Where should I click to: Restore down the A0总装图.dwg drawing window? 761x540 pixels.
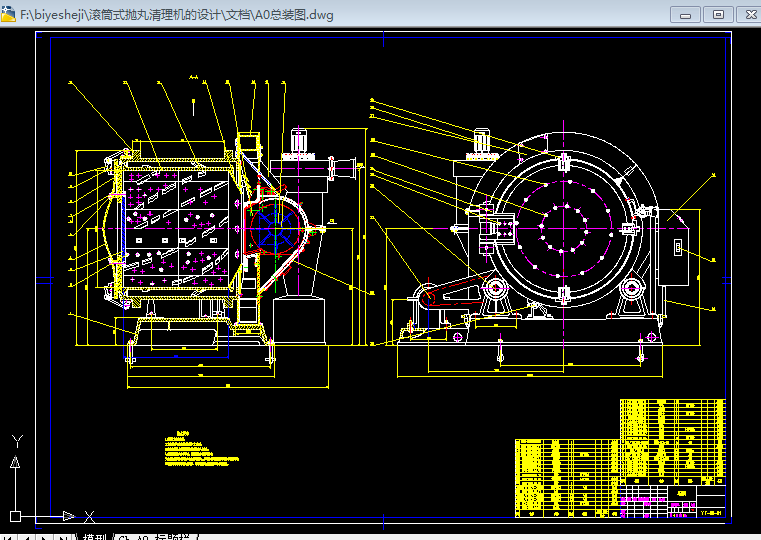tap(718, 15)
